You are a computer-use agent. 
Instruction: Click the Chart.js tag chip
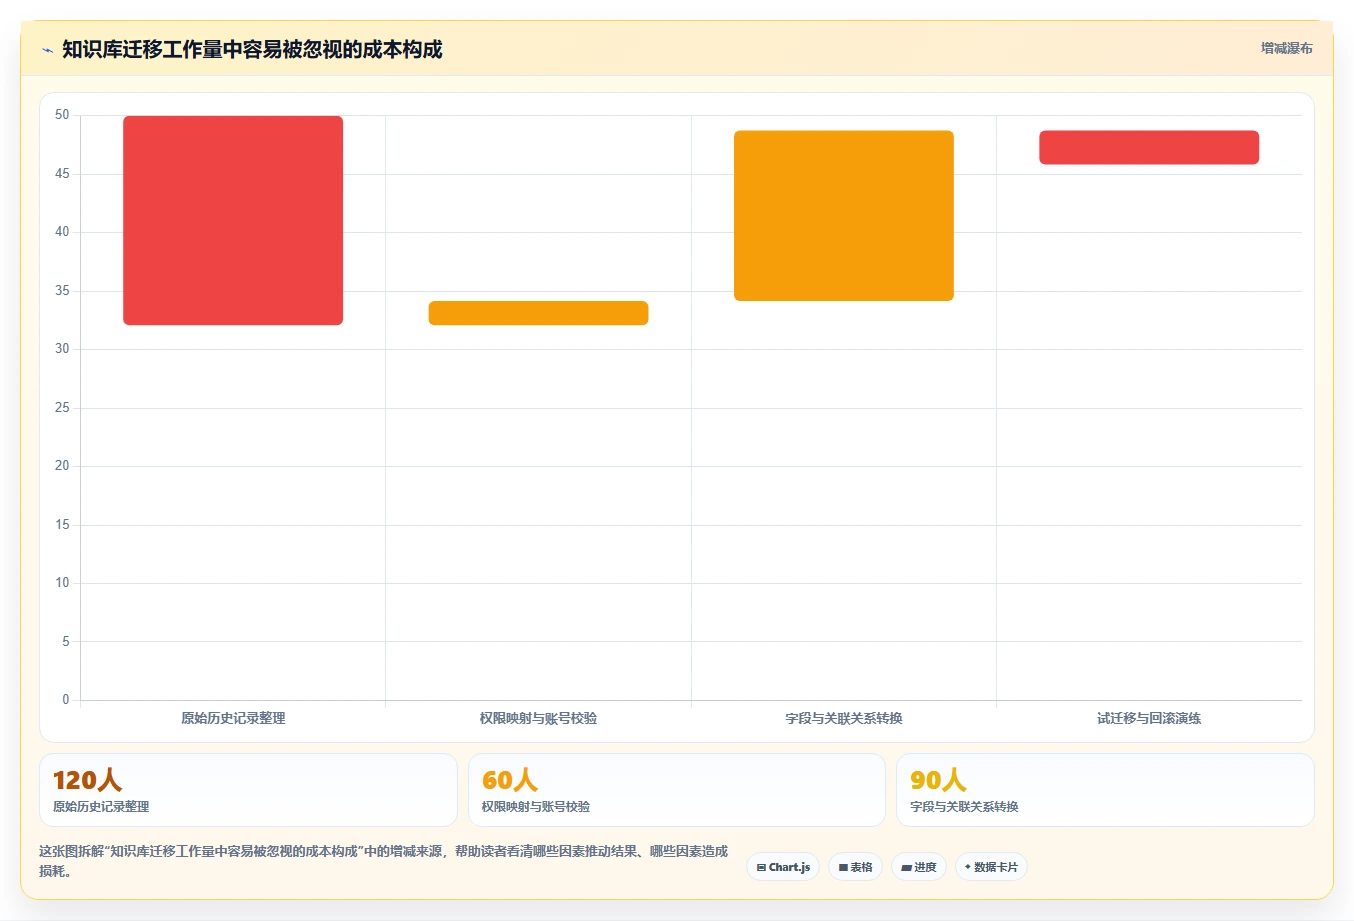(x=783, y=867)
